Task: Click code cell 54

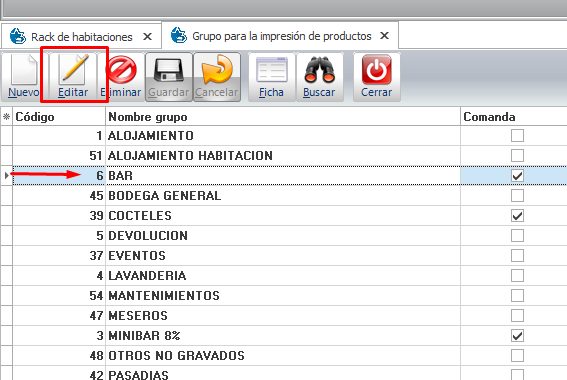Action: (x=59, y=296)
